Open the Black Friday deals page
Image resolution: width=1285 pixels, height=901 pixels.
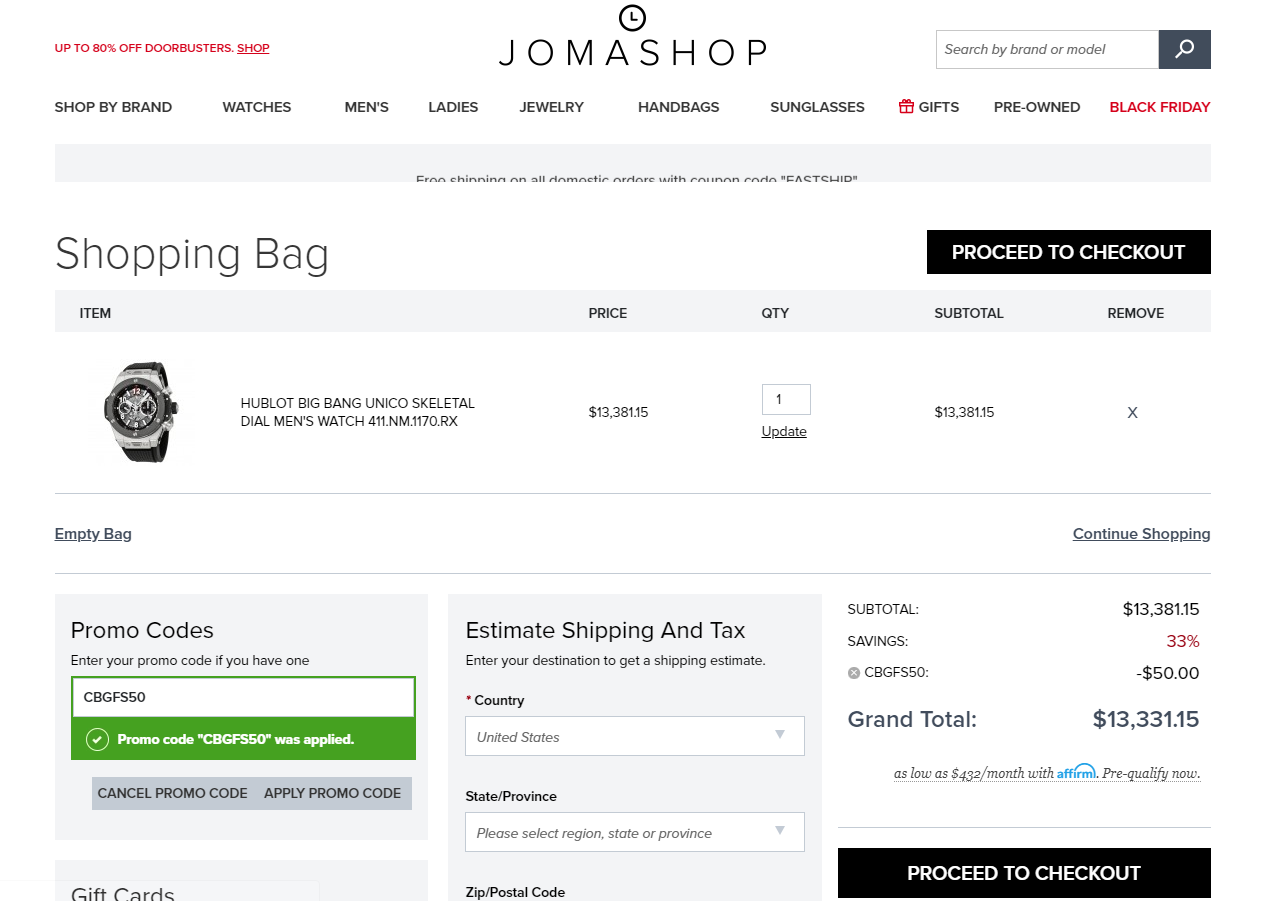pos(1160,107)
